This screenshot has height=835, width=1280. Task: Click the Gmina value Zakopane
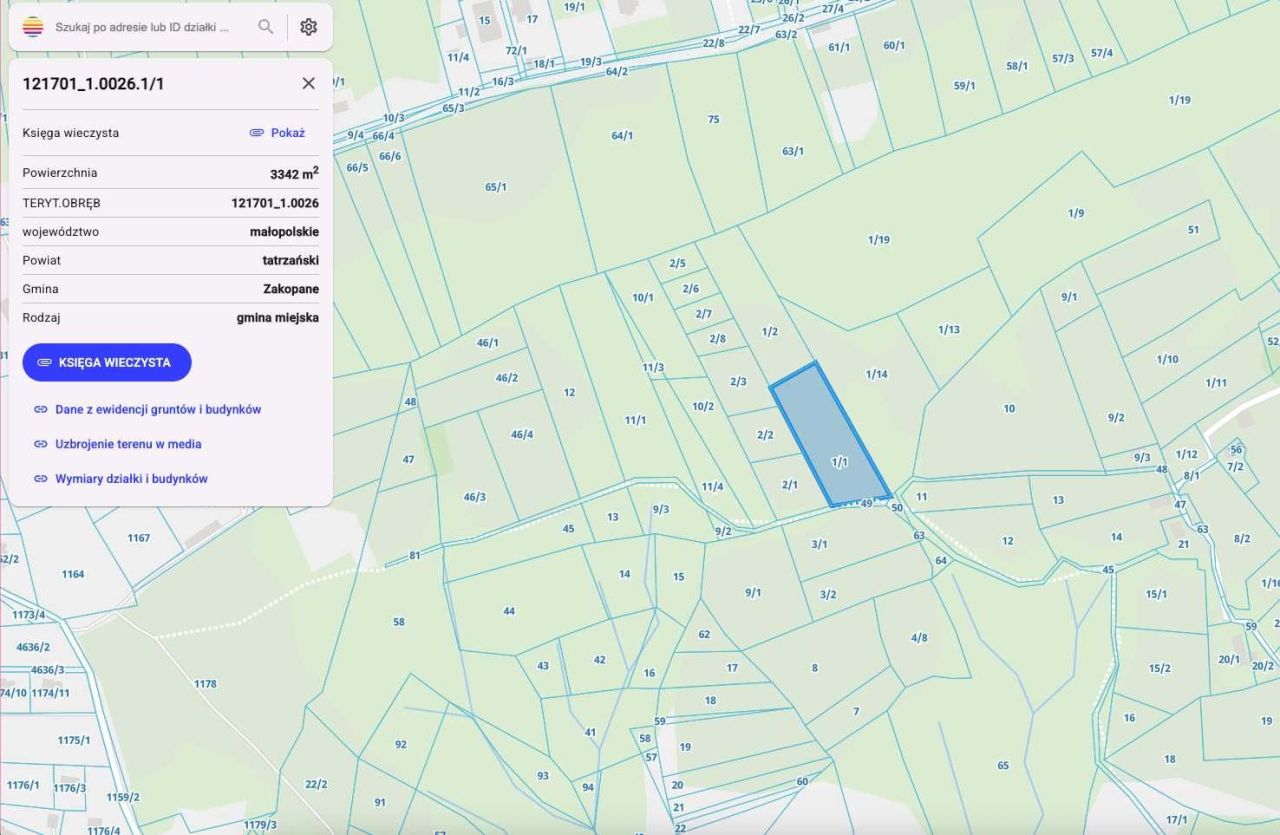(x=291, y=289)
